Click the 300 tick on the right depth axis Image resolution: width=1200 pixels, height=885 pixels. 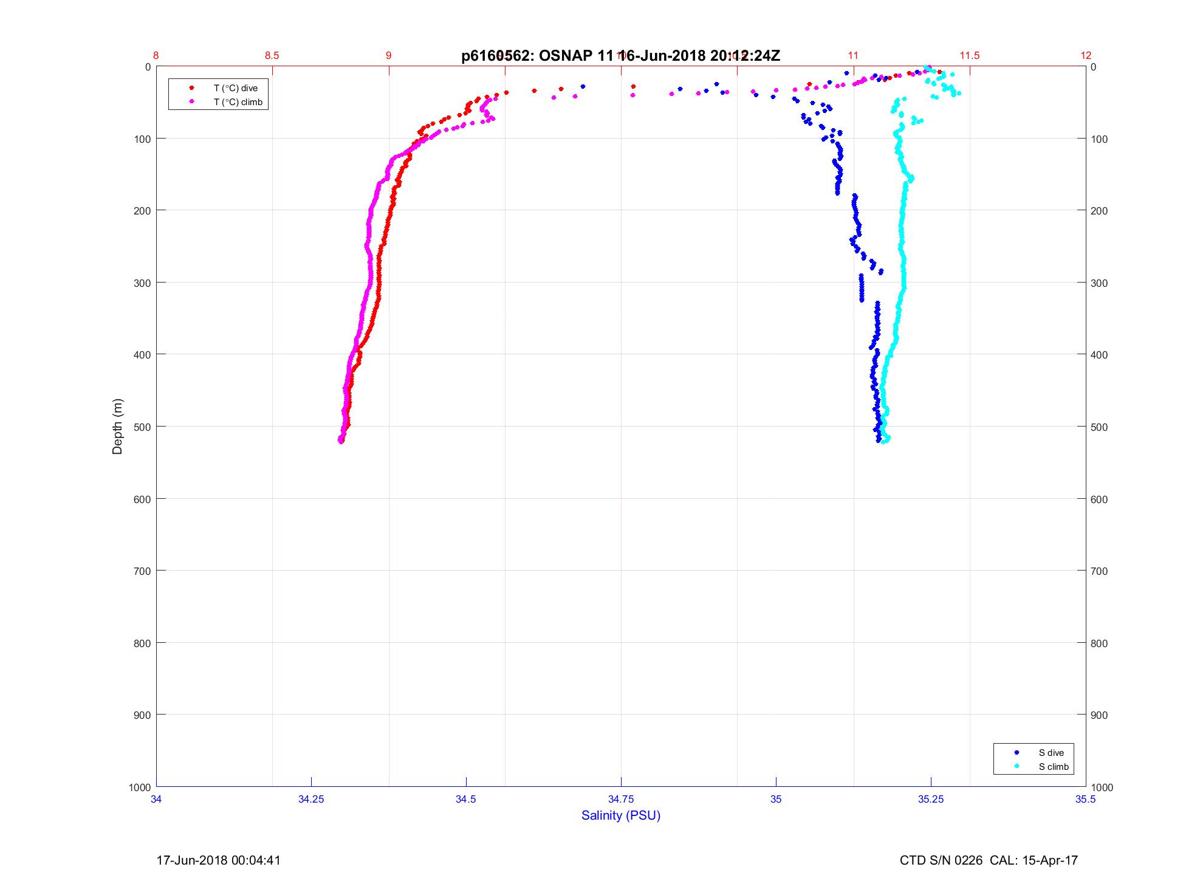click(x=1101, y=283)
